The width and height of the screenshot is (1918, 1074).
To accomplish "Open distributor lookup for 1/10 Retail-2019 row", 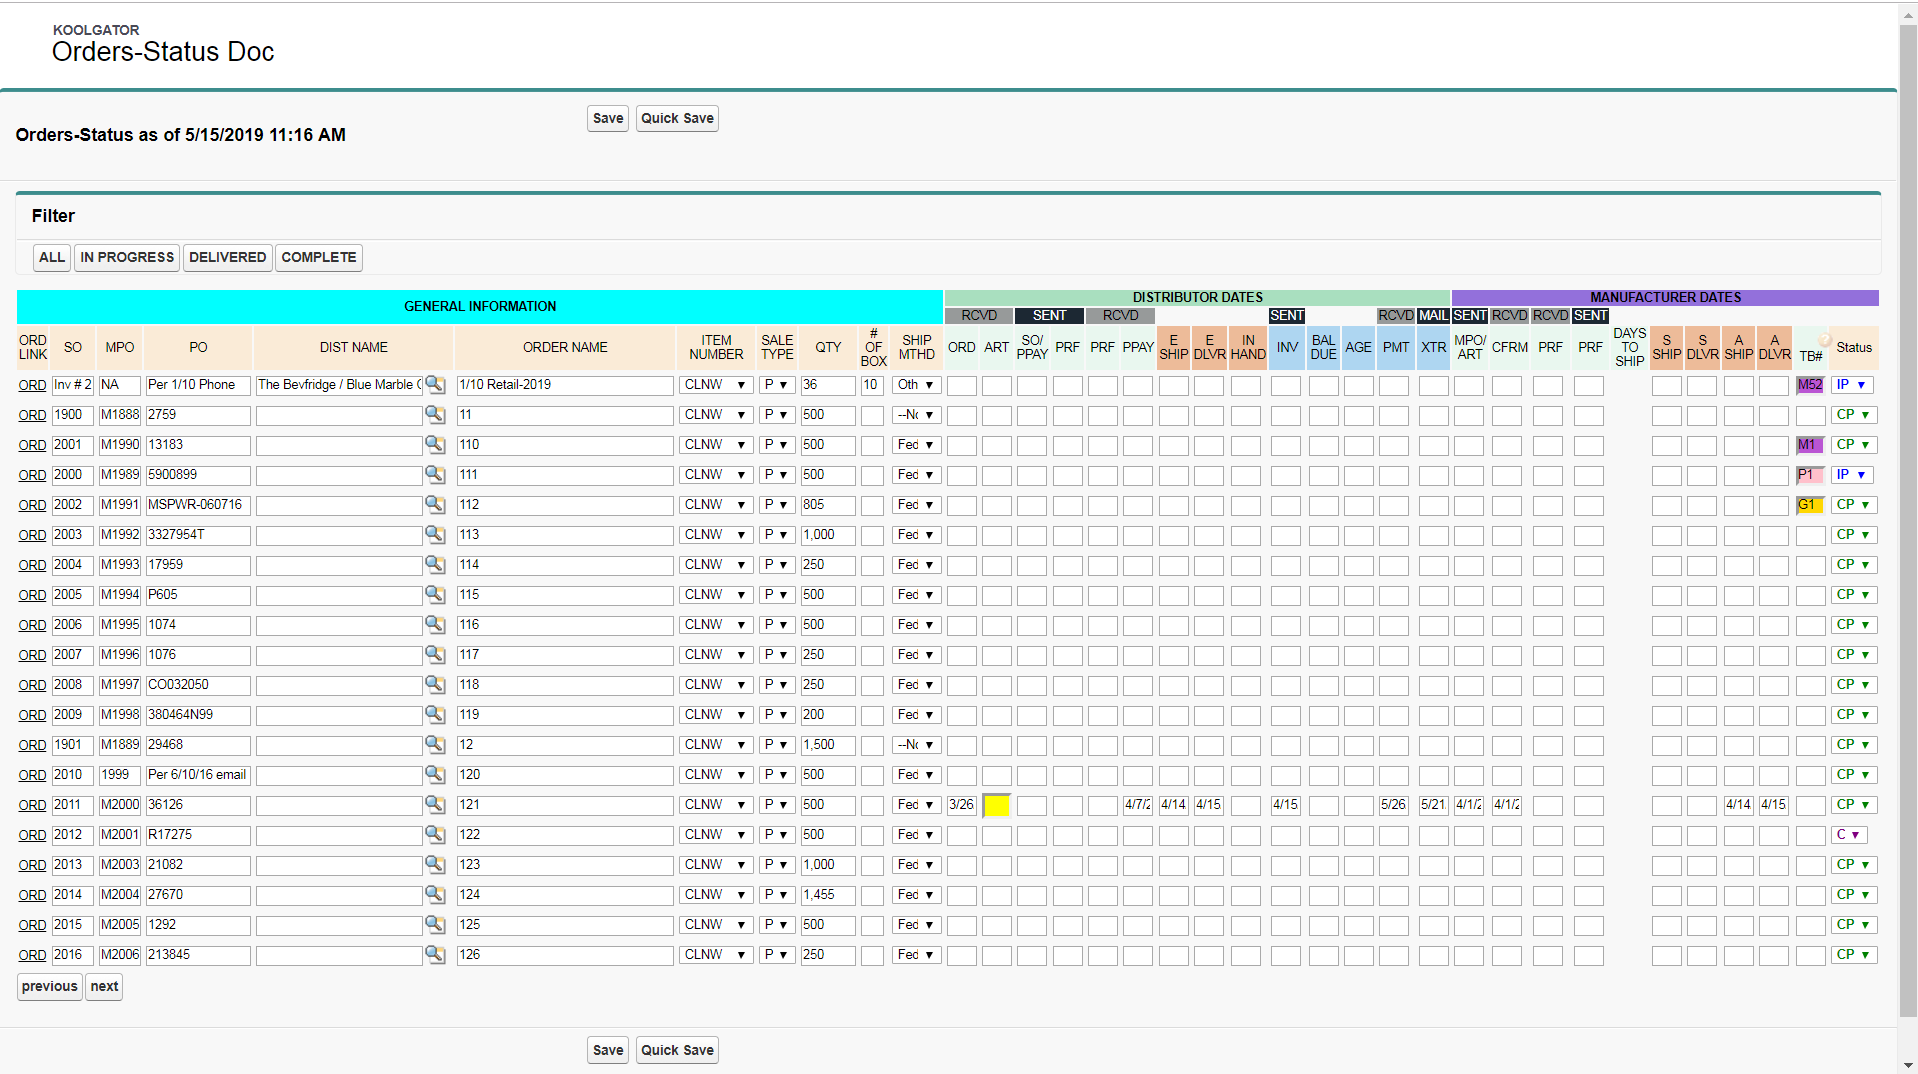I will click(434, 384).
